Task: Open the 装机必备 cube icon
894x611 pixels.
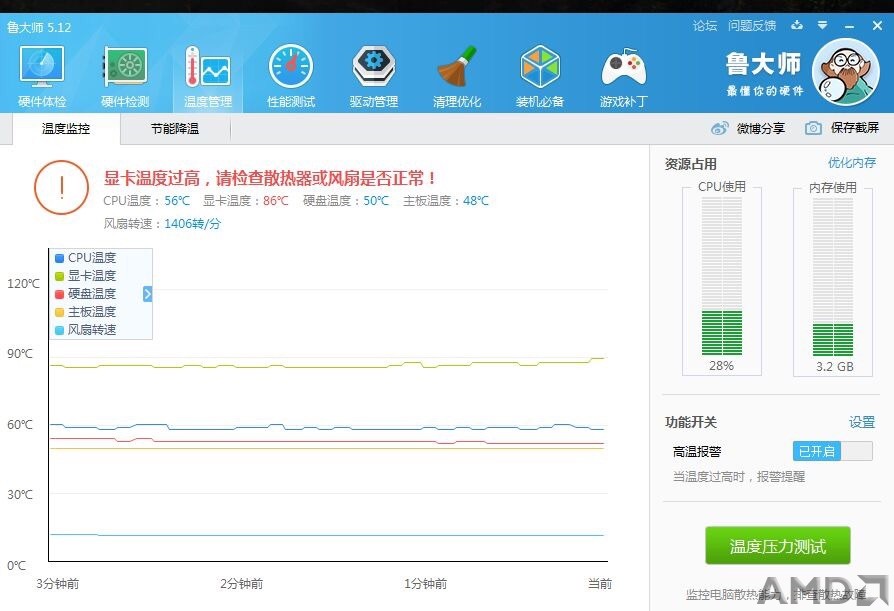Action: point(540,67)
